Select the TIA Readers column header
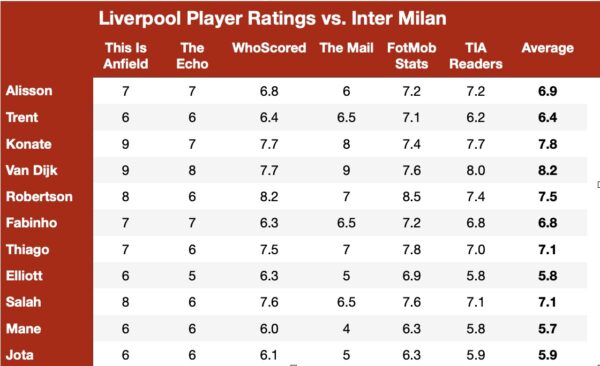This screenshot has height=366, width=600. (x=476, y=56)
